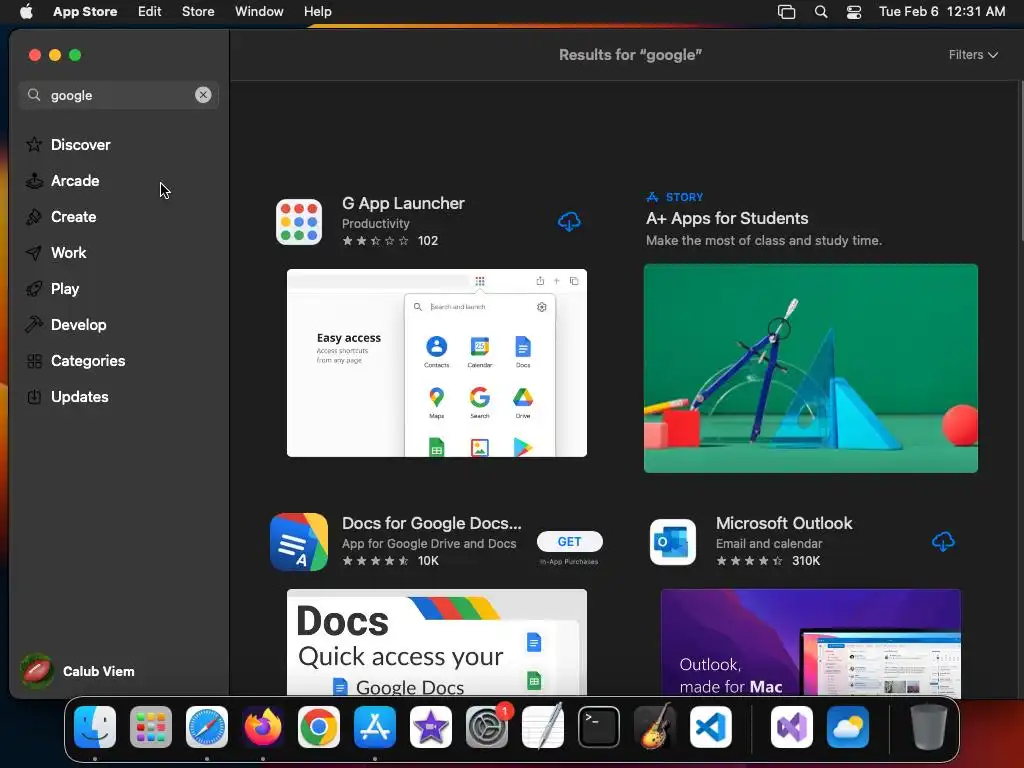Click the results vertical scrollbar
Image resolution: width=1024 pixels, height=768 pixels.
click(1021, 161)
